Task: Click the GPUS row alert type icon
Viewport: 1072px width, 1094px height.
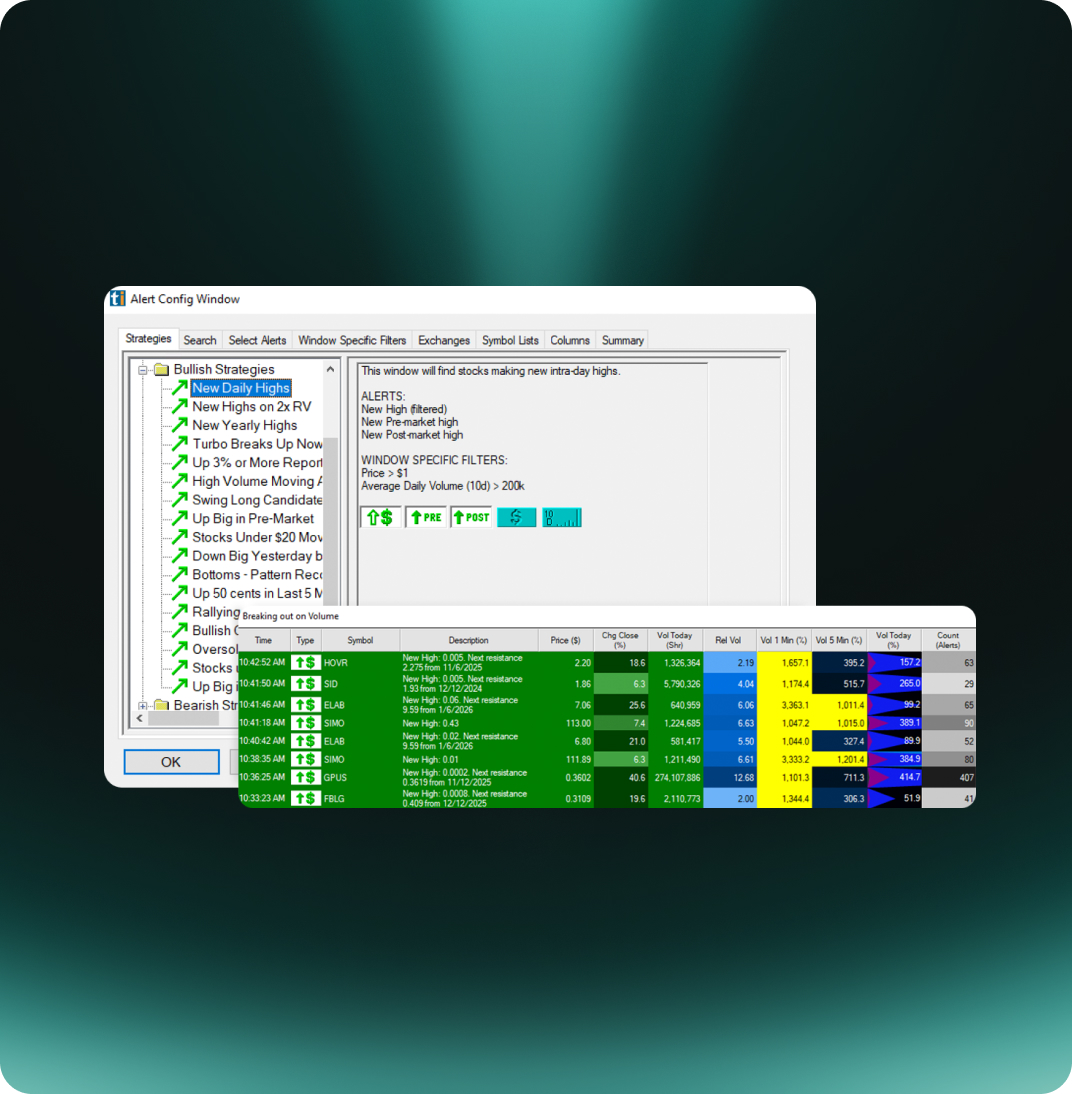Action: point(305,776)
